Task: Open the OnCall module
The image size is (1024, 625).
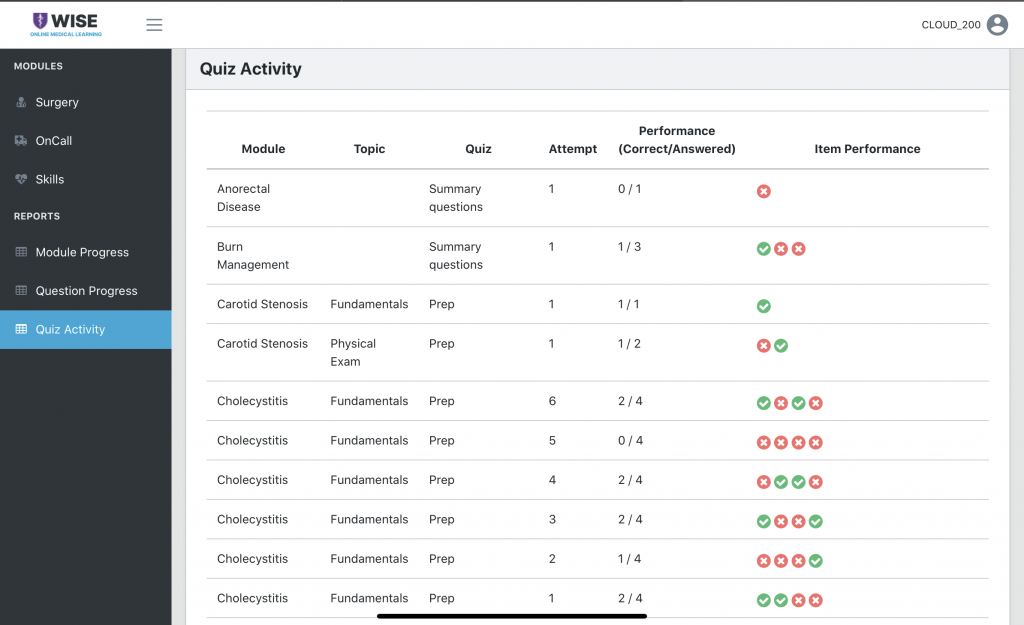Action: pyautogui.click(x=54, y=141)
